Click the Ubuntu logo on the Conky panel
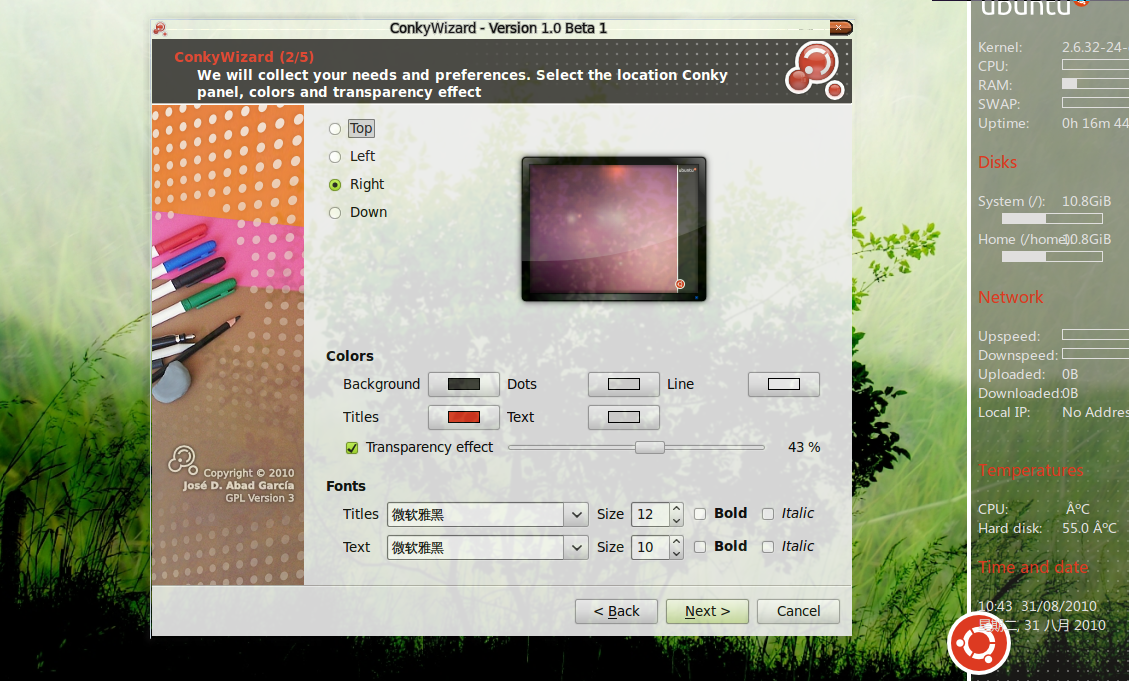The height and width of the screenshot is (681, 1129). click(979, 643)
